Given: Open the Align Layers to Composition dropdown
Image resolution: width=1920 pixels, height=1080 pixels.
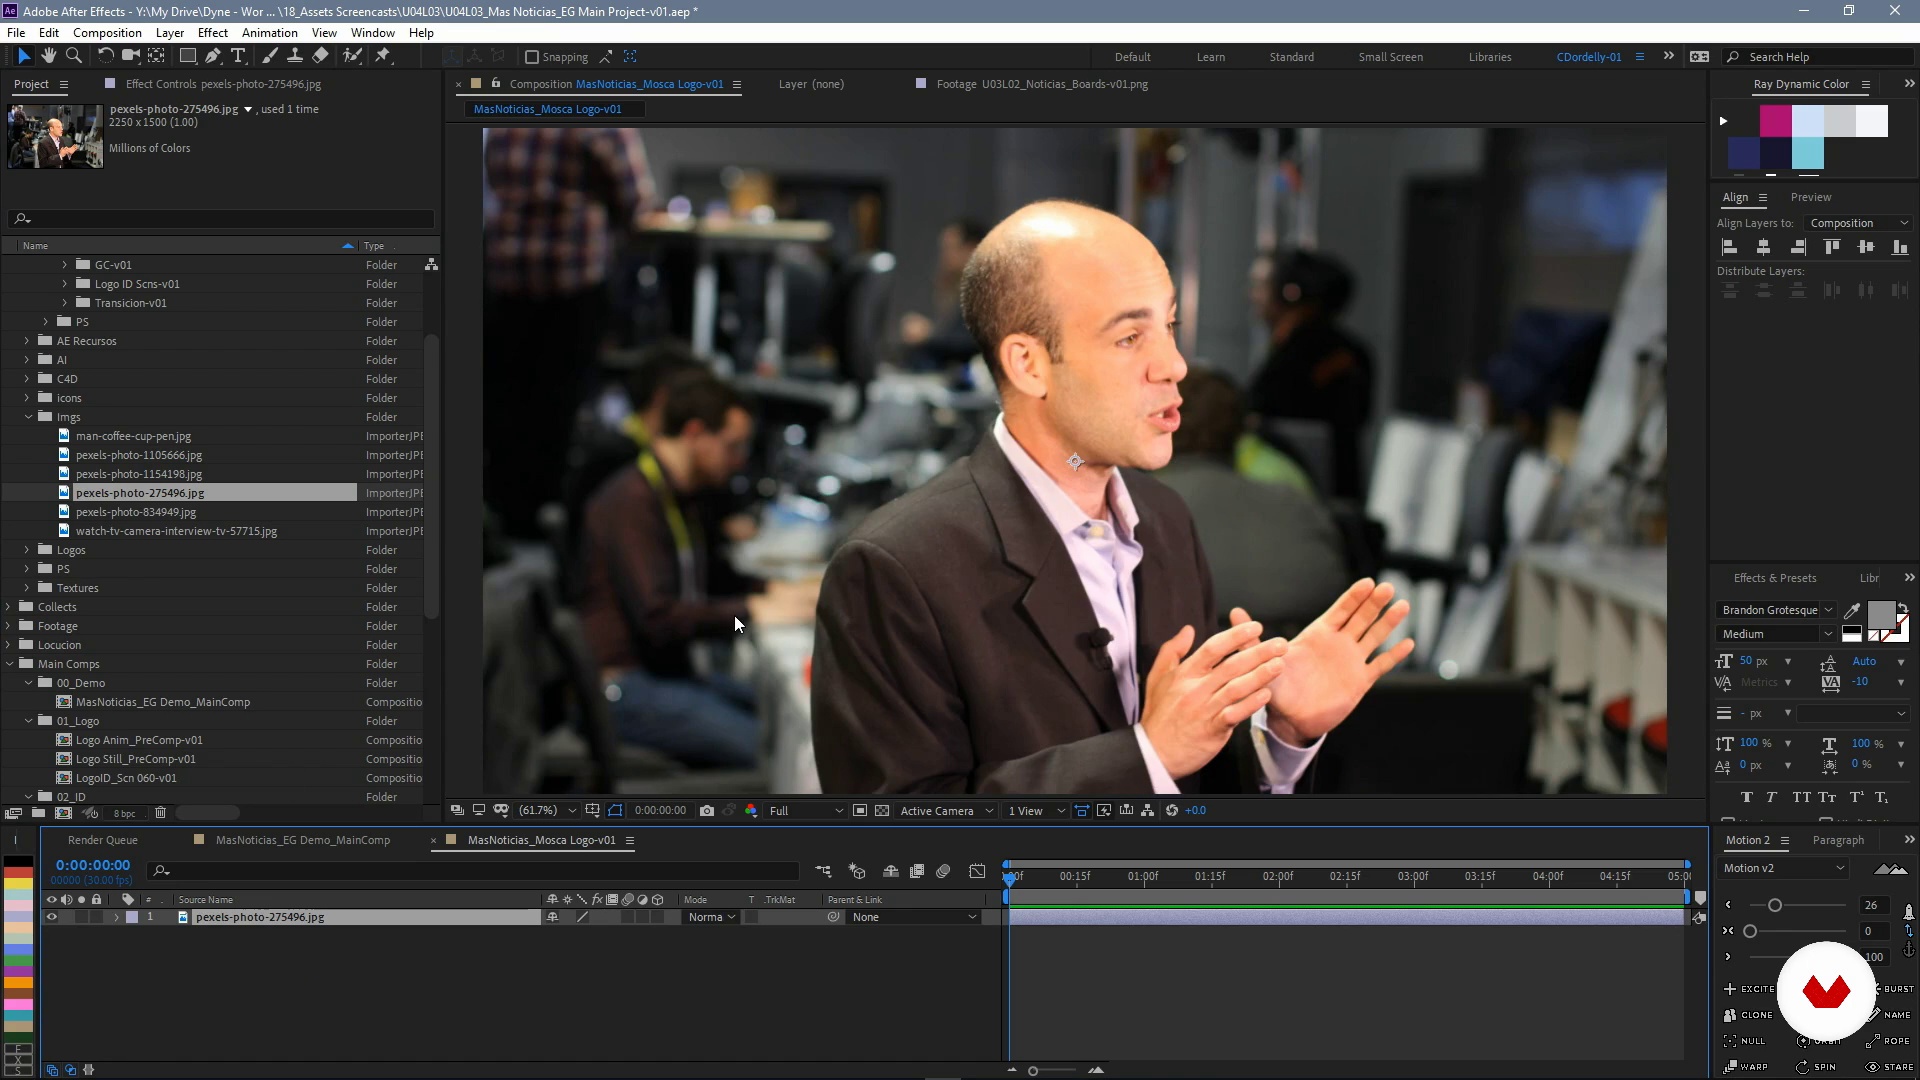Looking at the screenshot, I should point(1860,223).
